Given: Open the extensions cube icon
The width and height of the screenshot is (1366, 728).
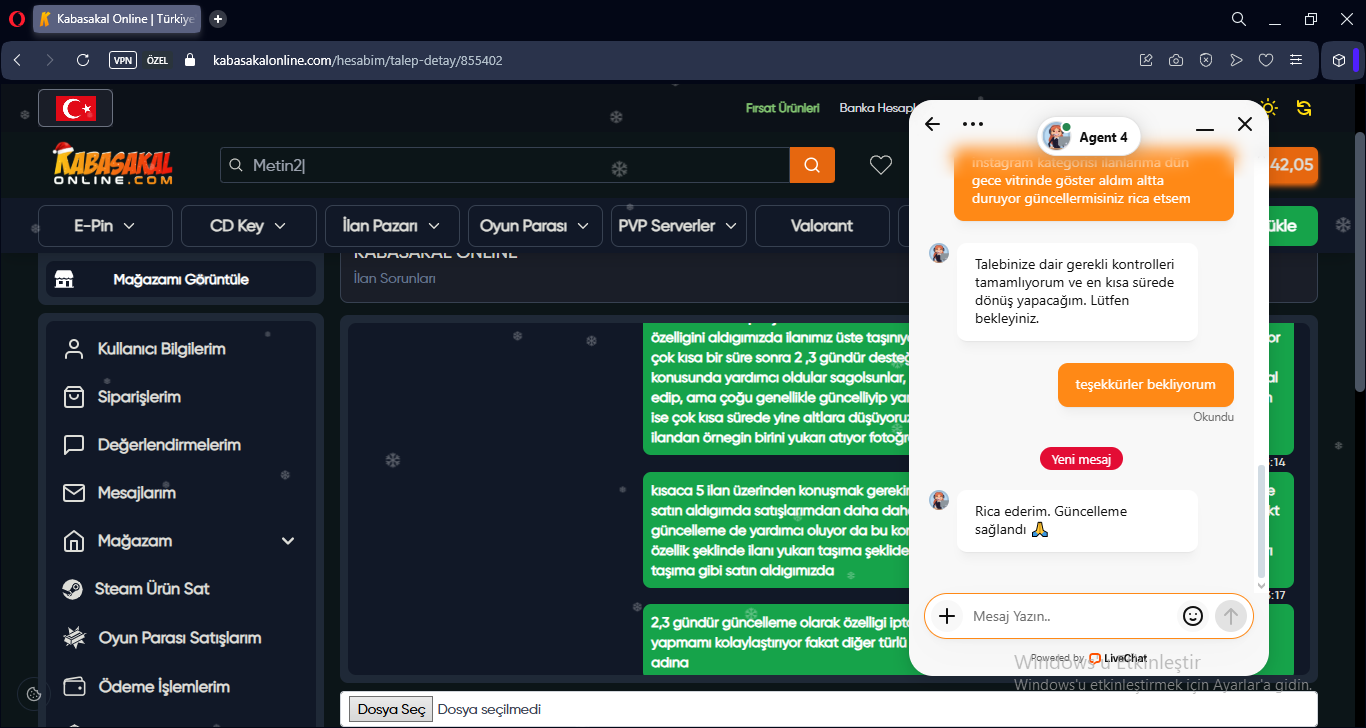Looking at the screenshot, I should pos(1339,60).
